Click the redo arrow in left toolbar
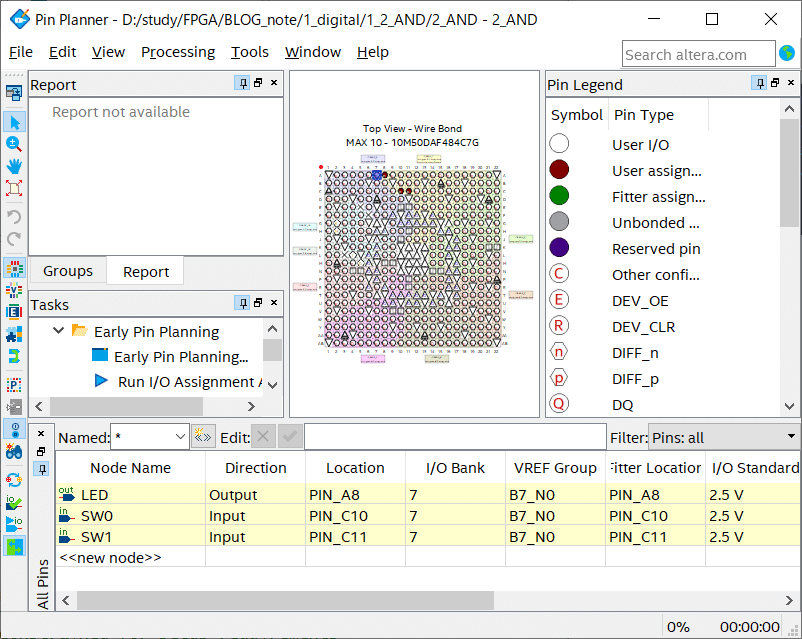 [14, 238]
